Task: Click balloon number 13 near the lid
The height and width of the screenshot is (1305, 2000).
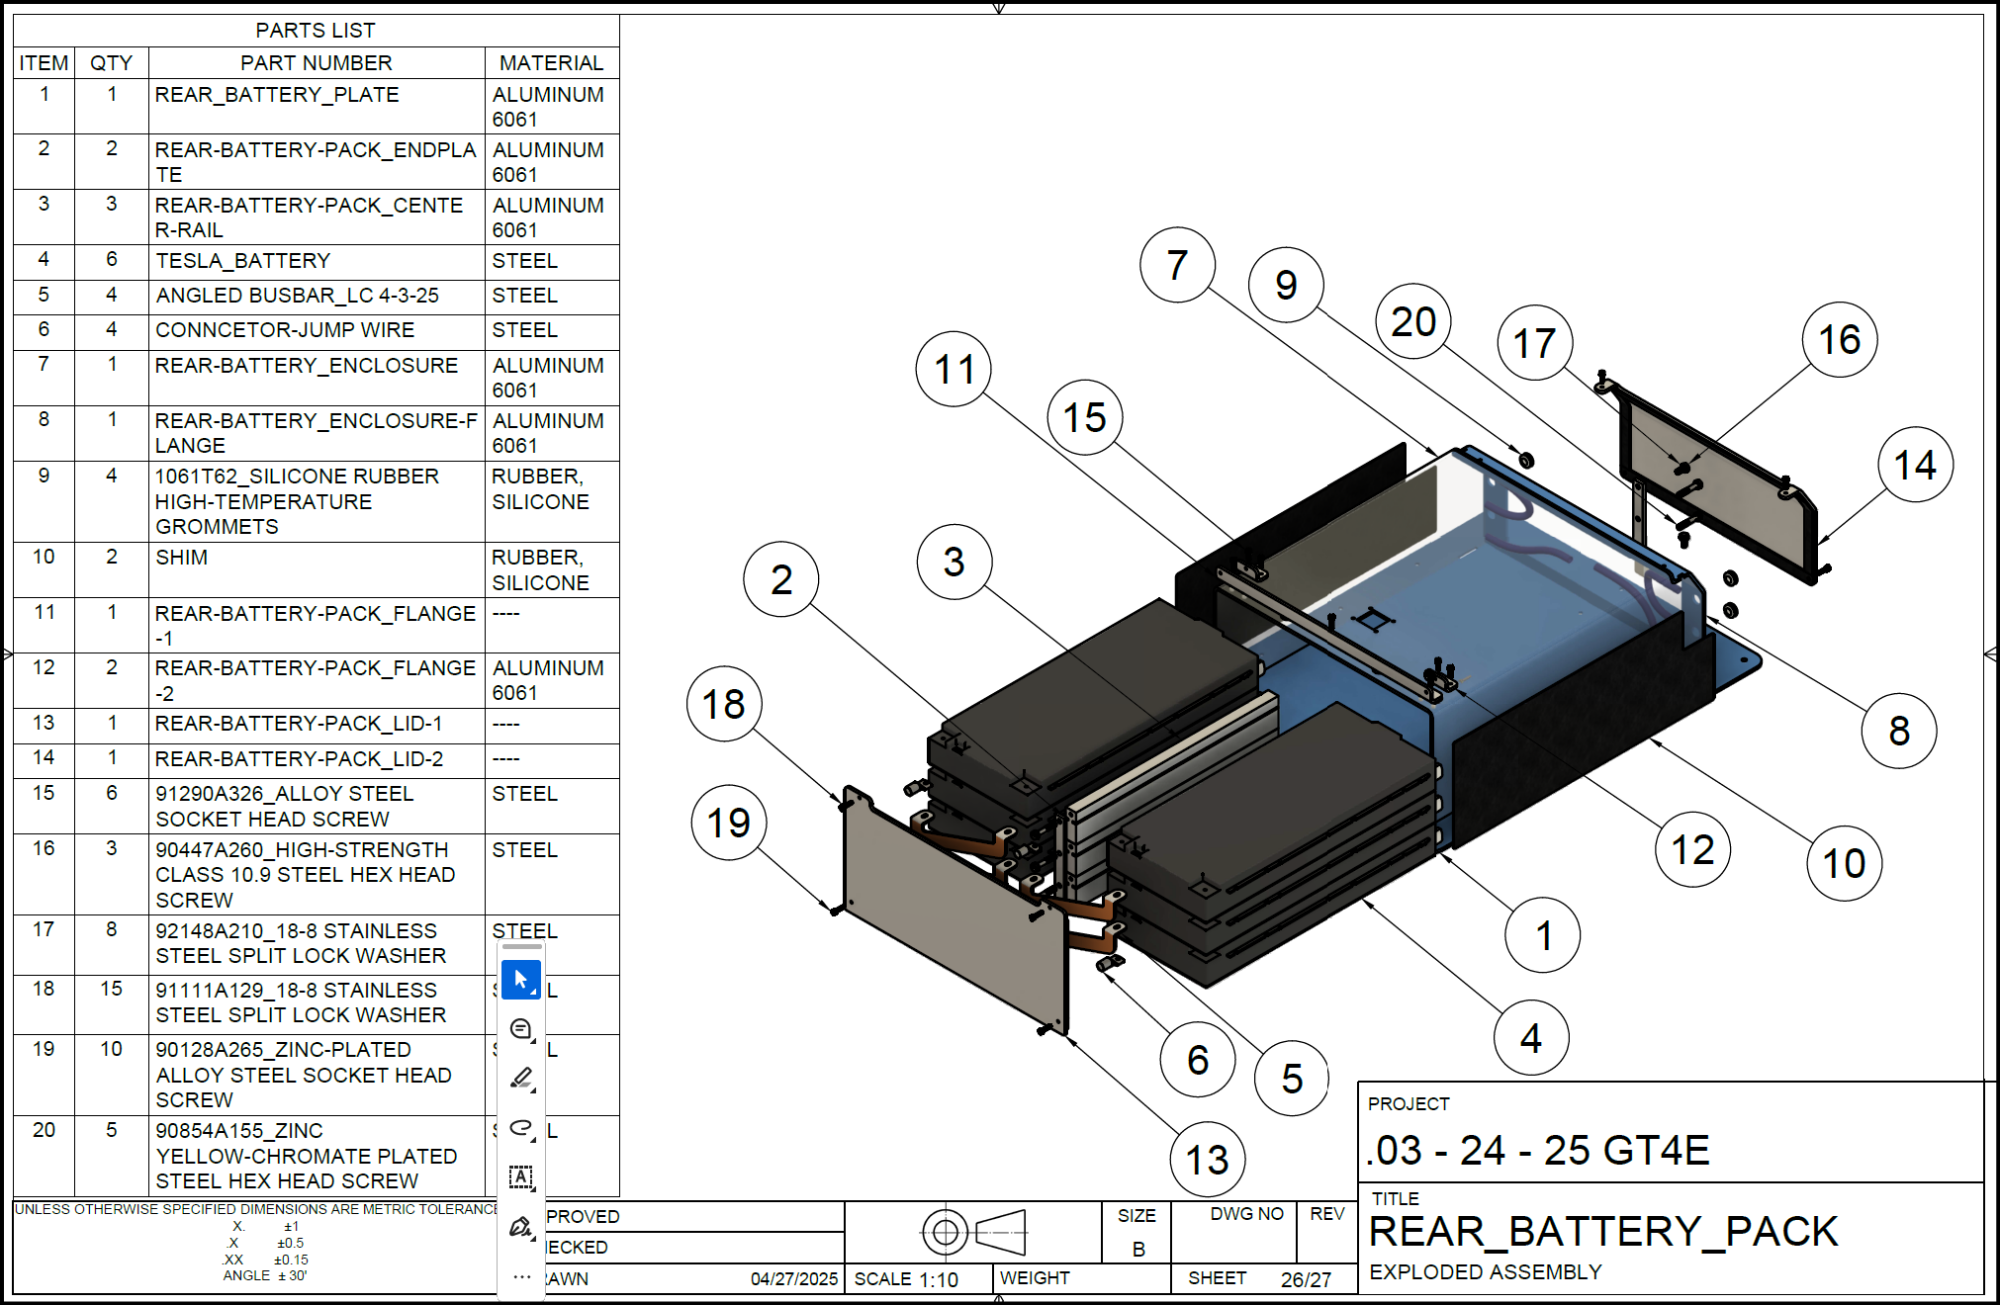Action: click(1207, 1160)
